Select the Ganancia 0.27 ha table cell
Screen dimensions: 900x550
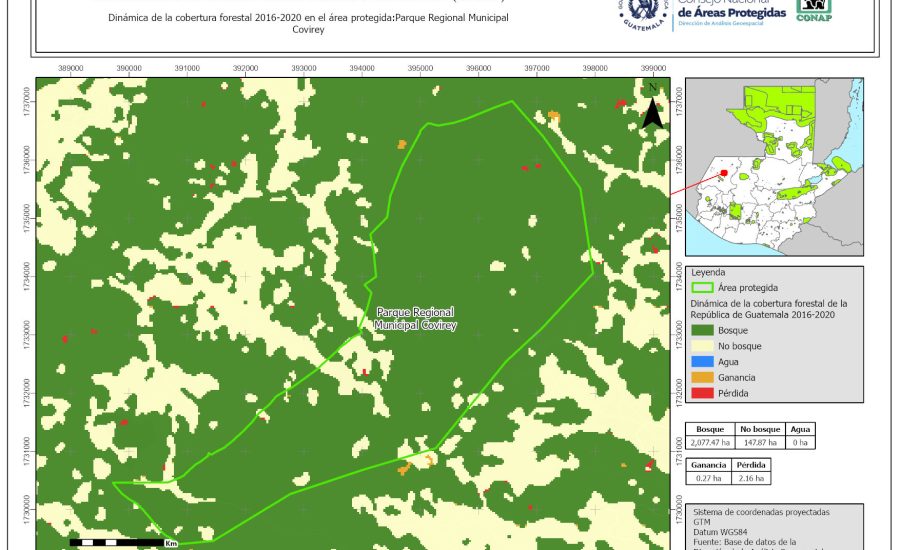point(708,478)
